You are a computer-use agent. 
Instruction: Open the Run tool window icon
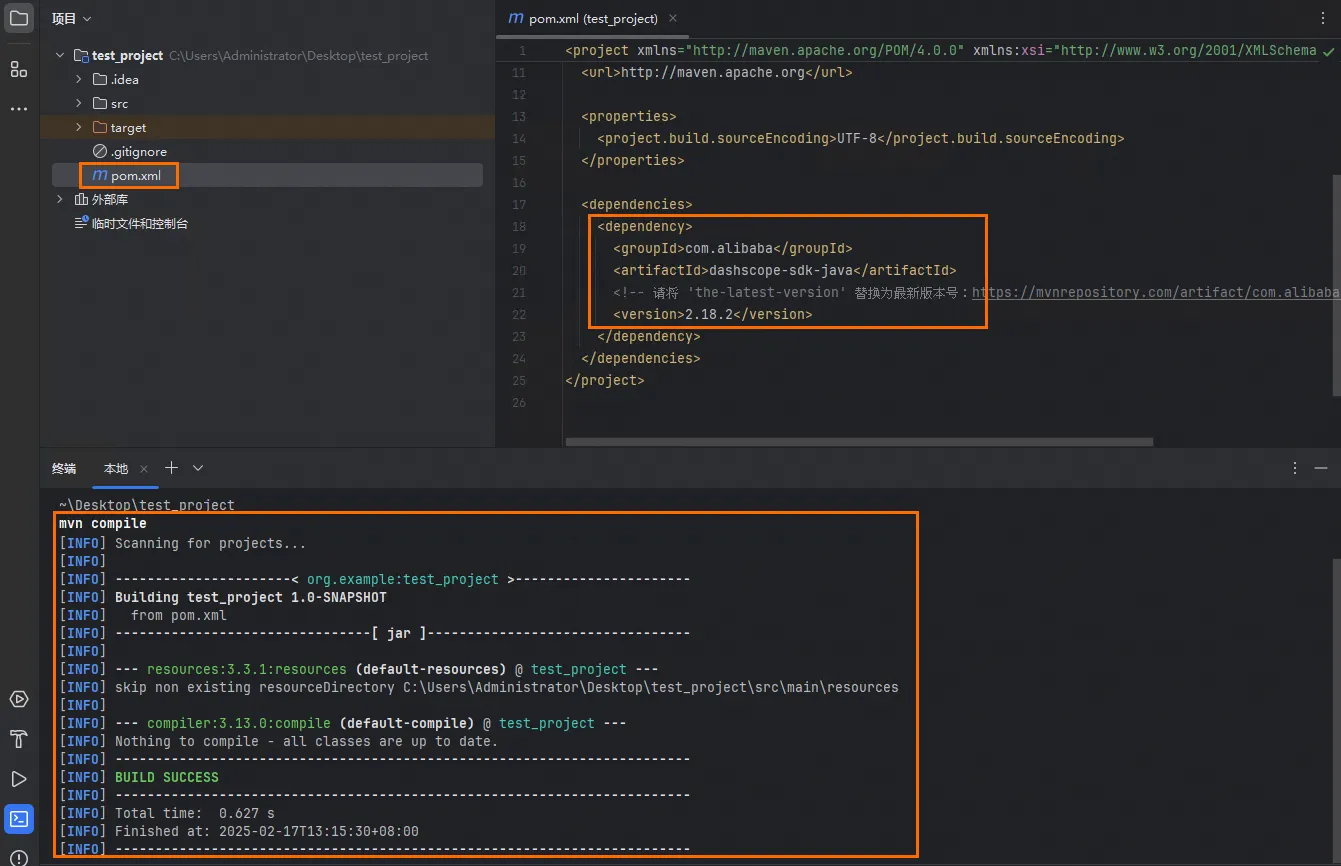pyautogui.click(x=19, y=779)
